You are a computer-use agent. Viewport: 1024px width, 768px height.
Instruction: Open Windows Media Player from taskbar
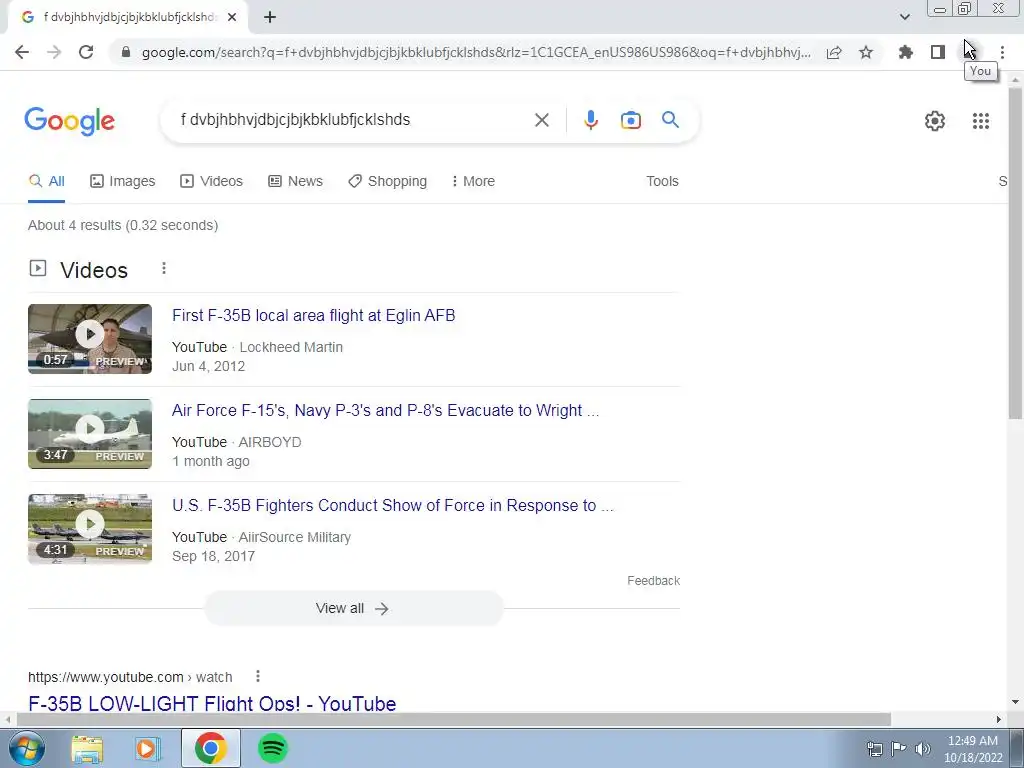pyautogui.click(x=148, y=748)
